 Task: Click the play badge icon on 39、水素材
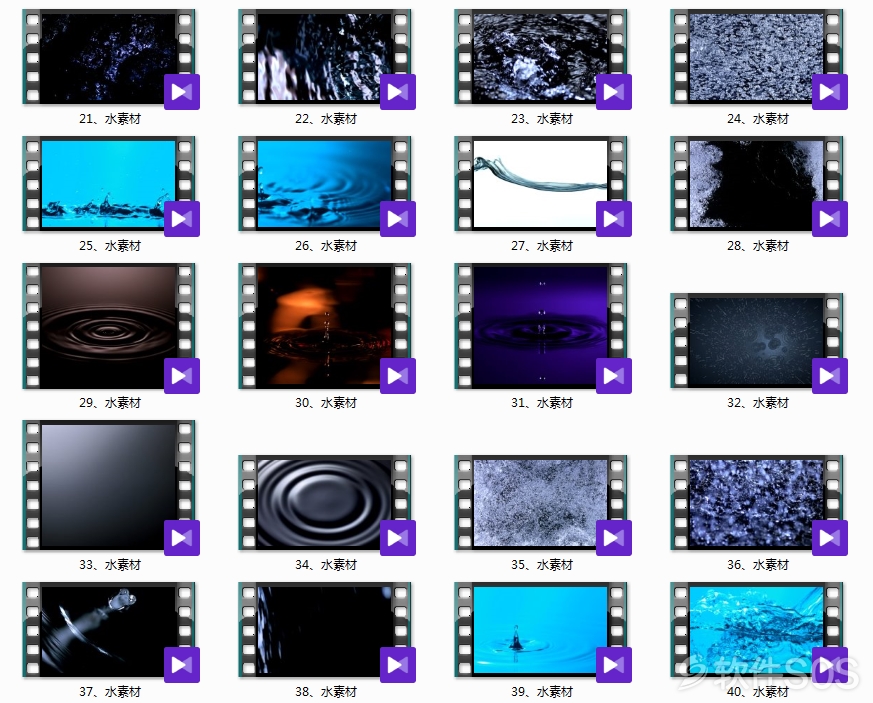[614, 665]
